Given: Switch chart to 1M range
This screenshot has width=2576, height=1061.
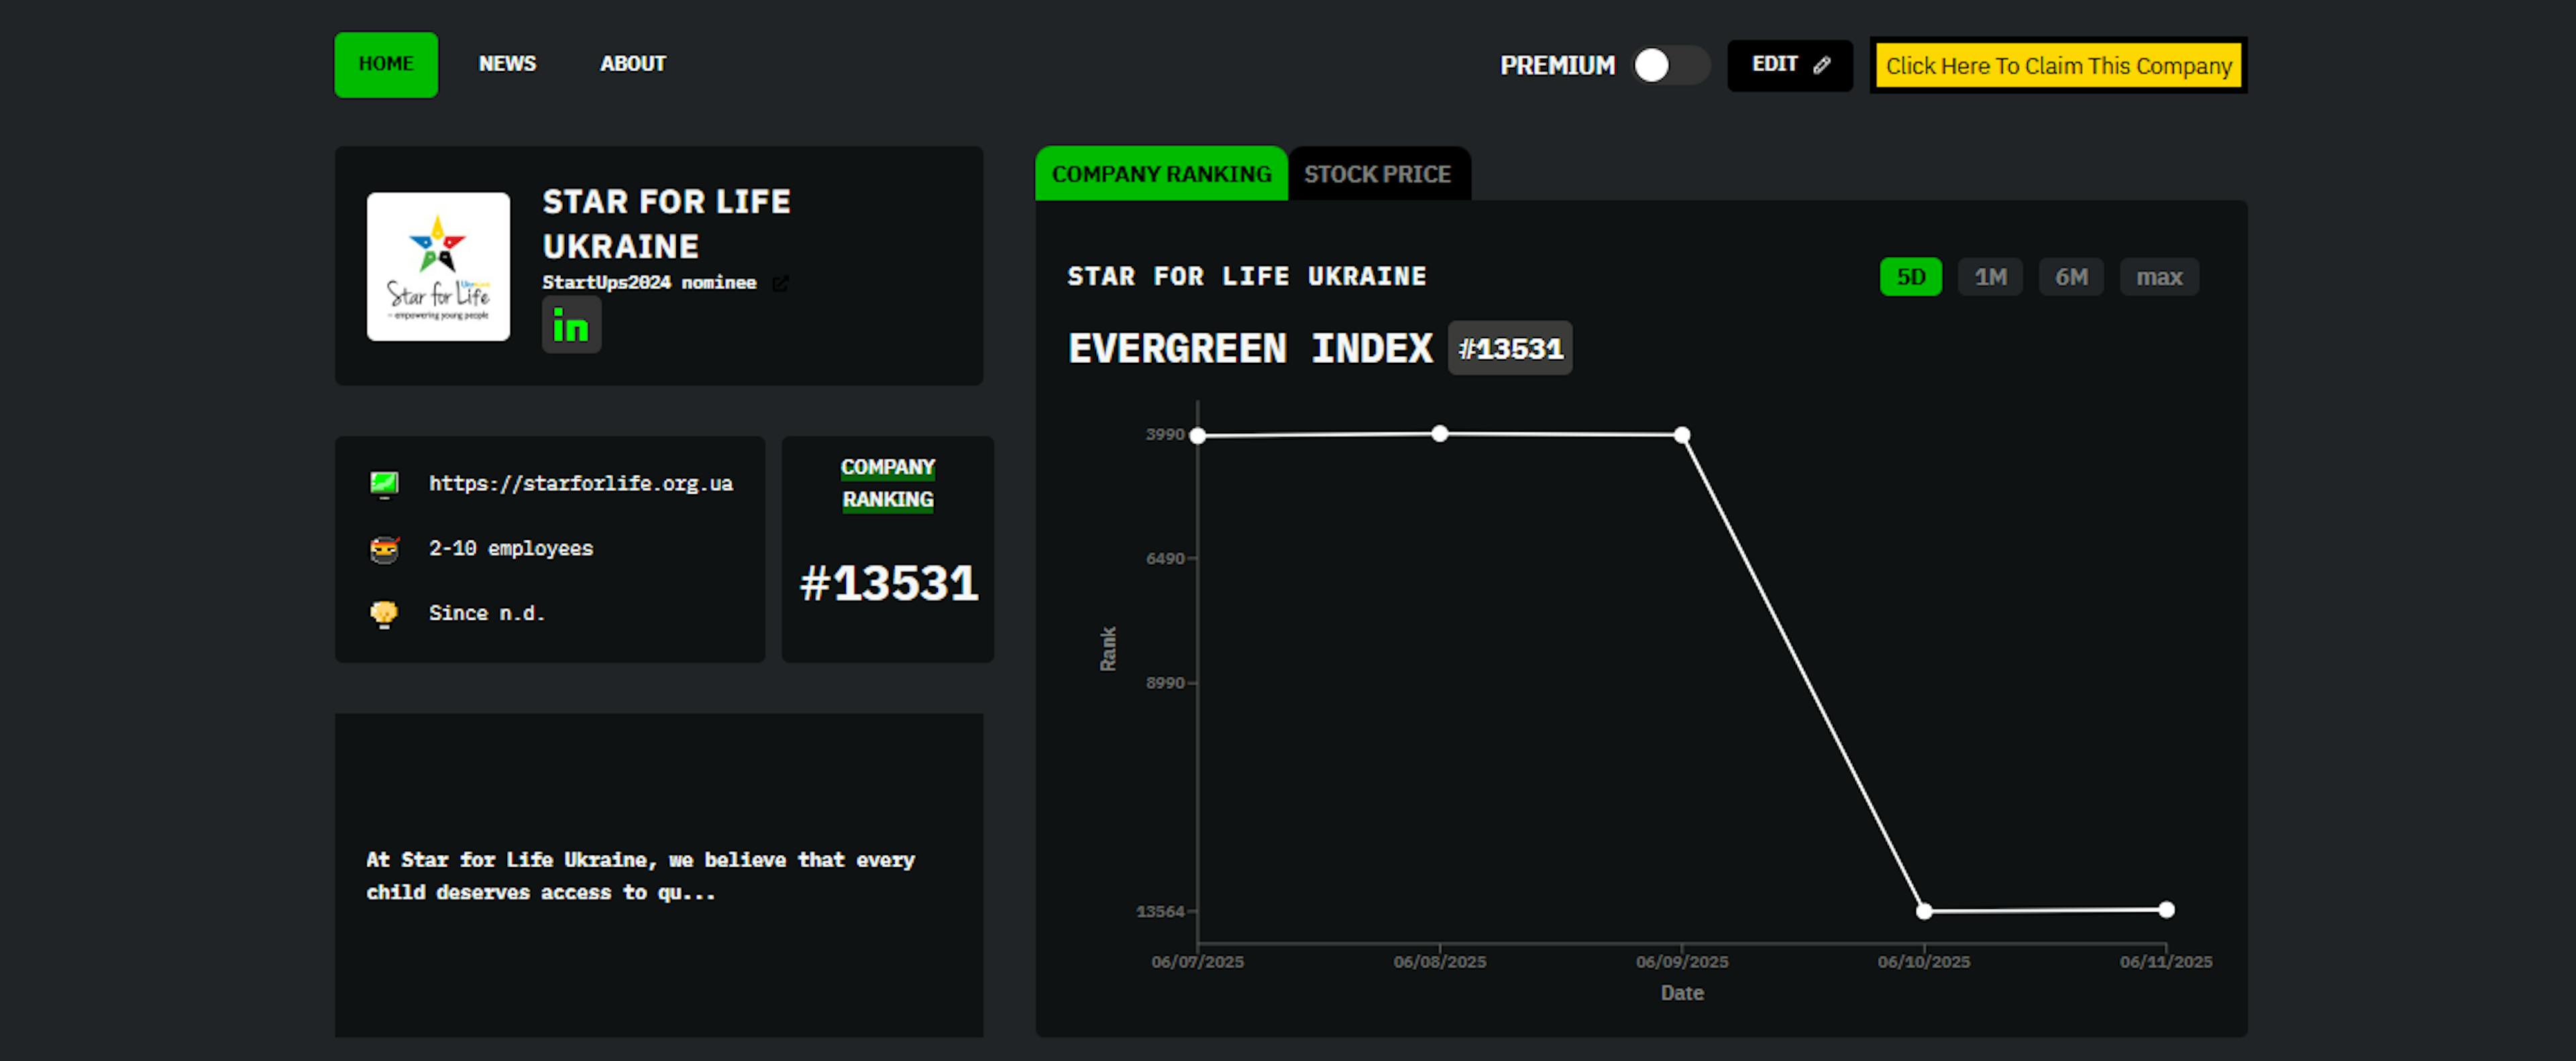Looking at the screenshot, I should pyautogui.click(x=1990, y=277).
